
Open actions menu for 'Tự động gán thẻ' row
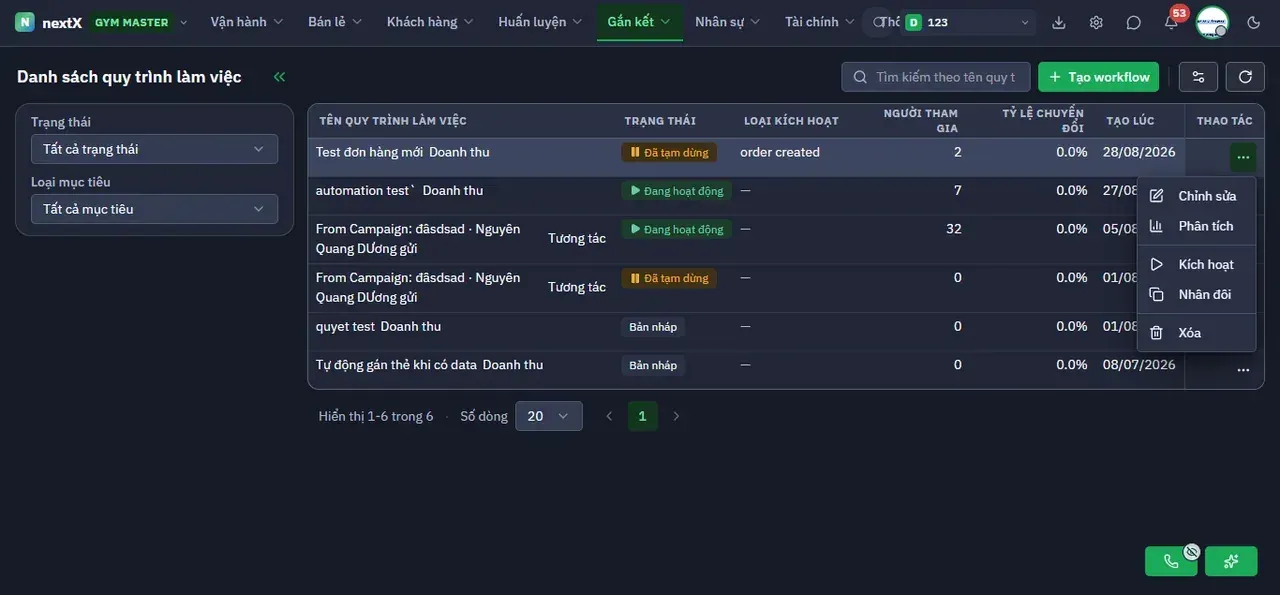pyautogui.click(x=1243, y=370)
